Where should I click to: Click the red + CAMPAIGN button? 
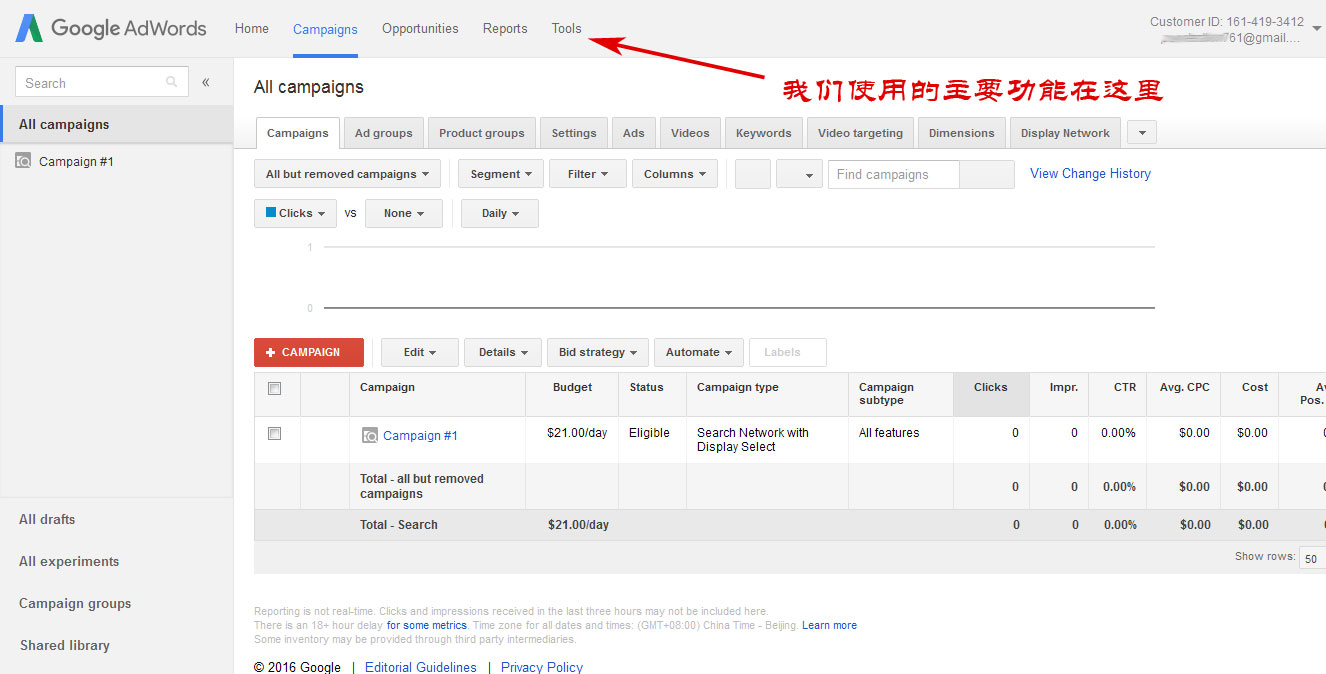click(309, 352)
